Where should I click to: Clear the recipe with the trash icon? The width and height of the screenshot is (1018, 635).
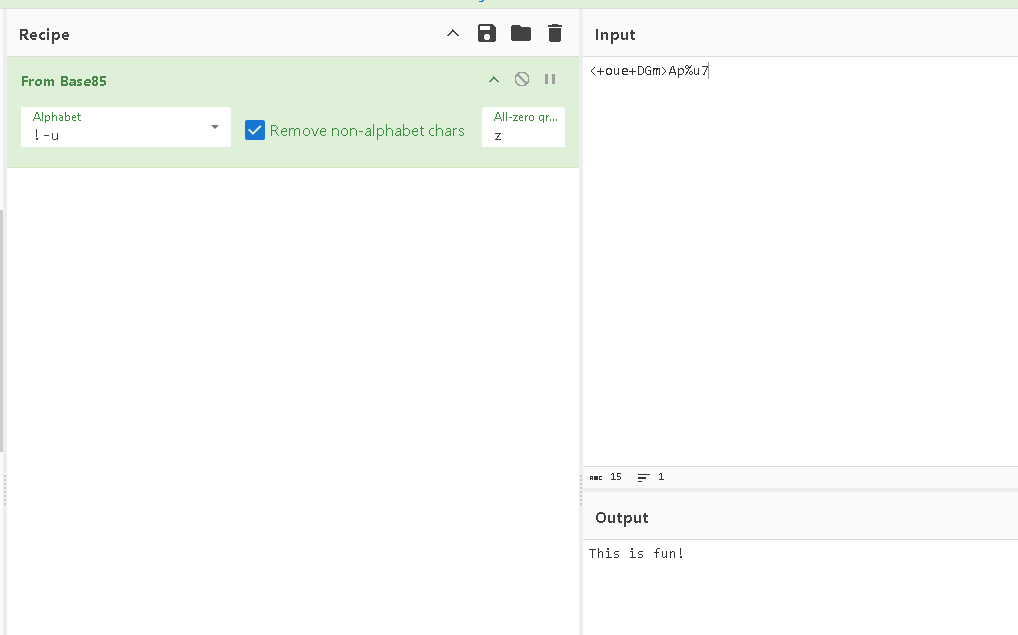click(x=555, y=34)
